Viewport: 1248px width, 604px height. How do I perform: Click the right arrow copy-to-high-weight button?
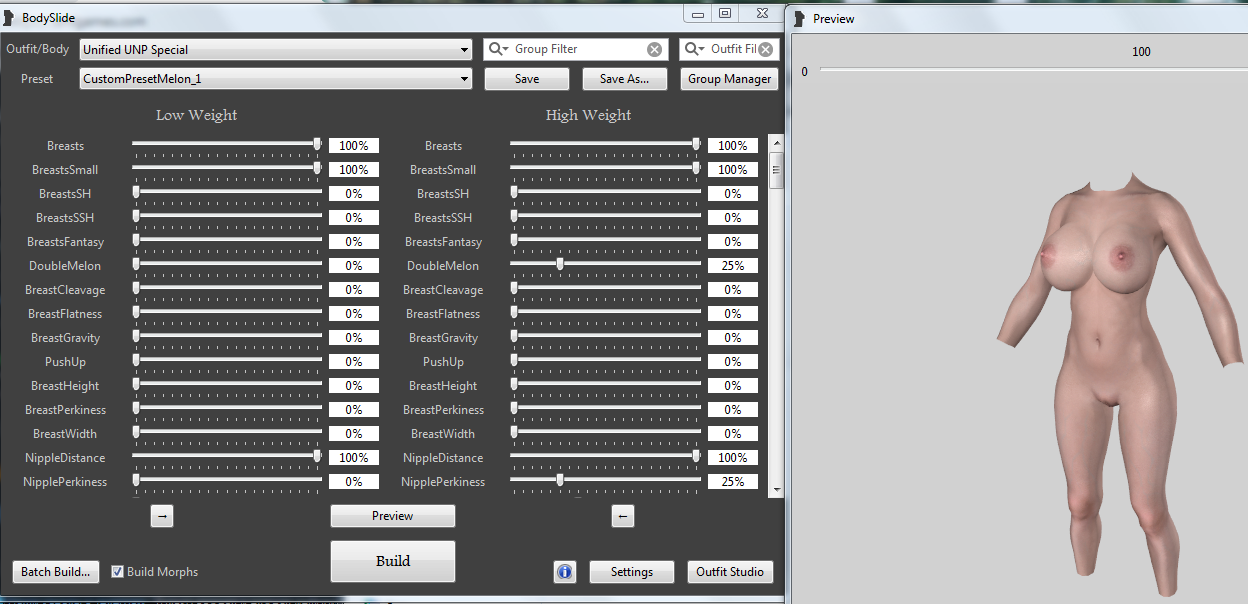click(x=162, y=516)
